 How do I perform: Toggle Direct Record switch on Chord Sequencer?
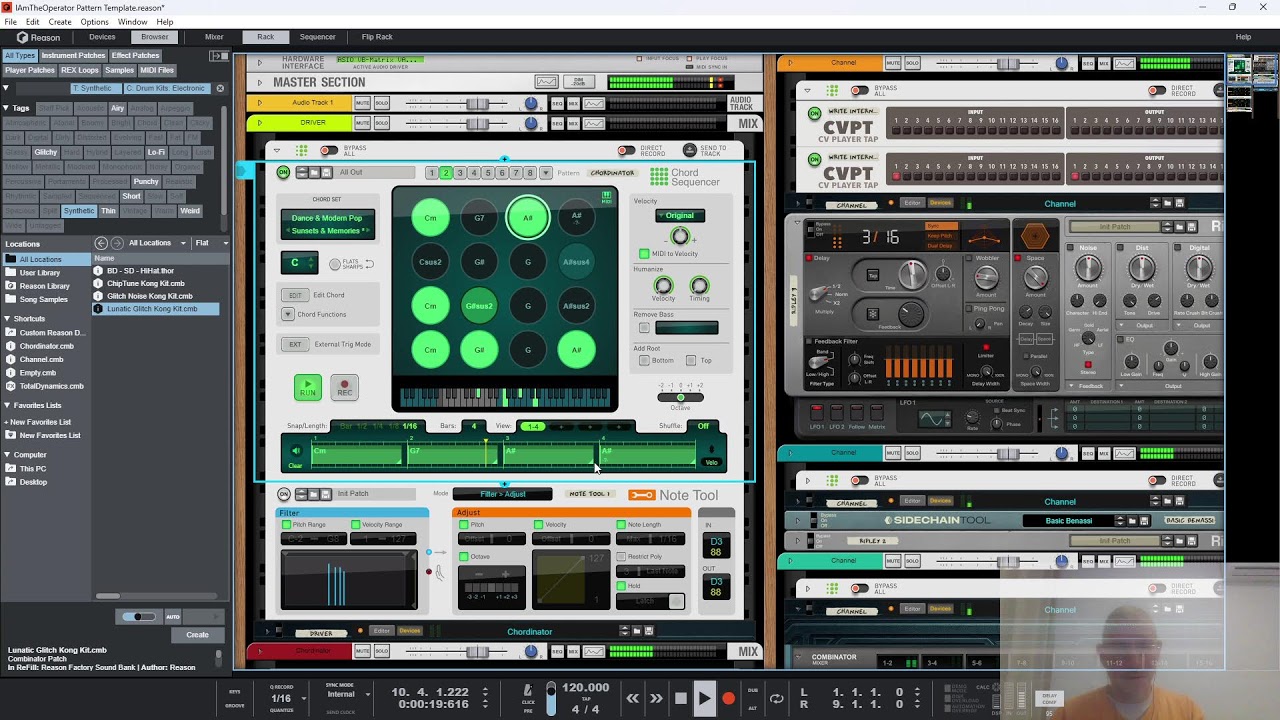[626, 151]
